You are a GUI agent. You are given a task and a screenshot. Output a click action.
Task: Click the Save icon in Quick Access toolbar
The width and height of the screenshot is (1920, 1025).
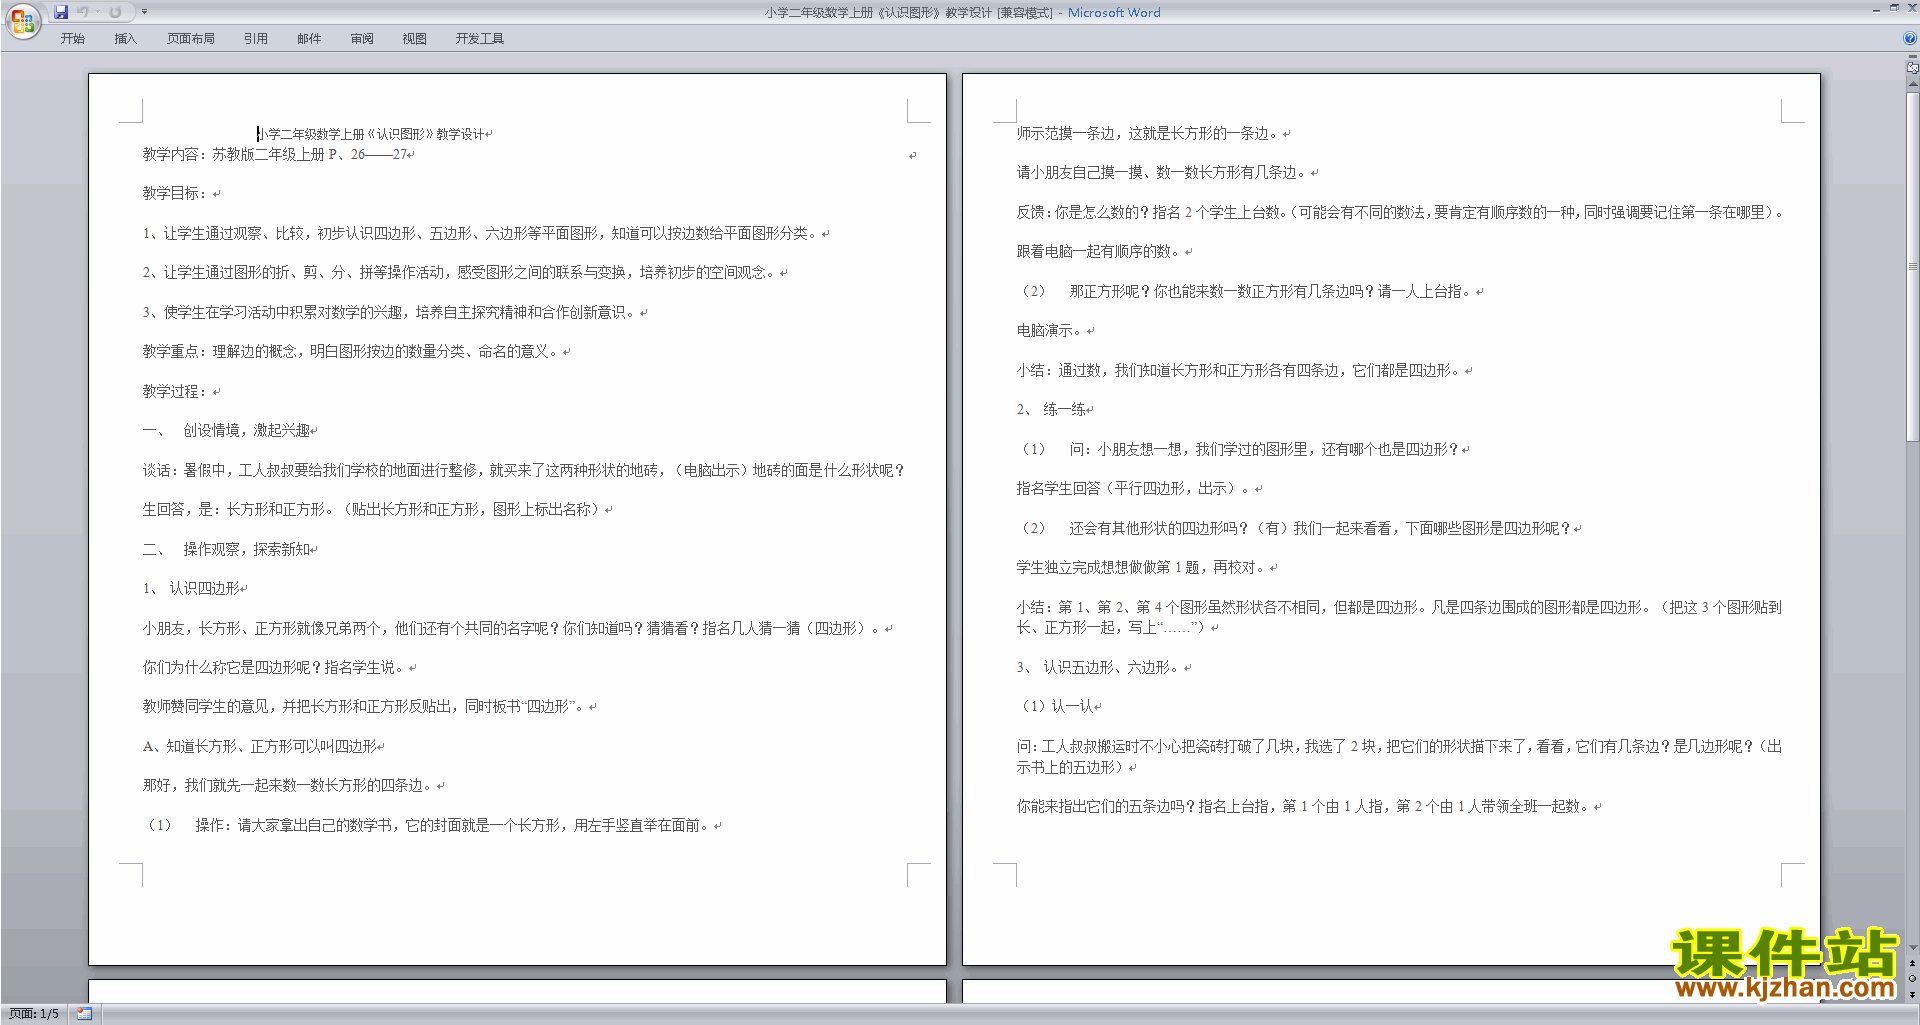(61, 12)
